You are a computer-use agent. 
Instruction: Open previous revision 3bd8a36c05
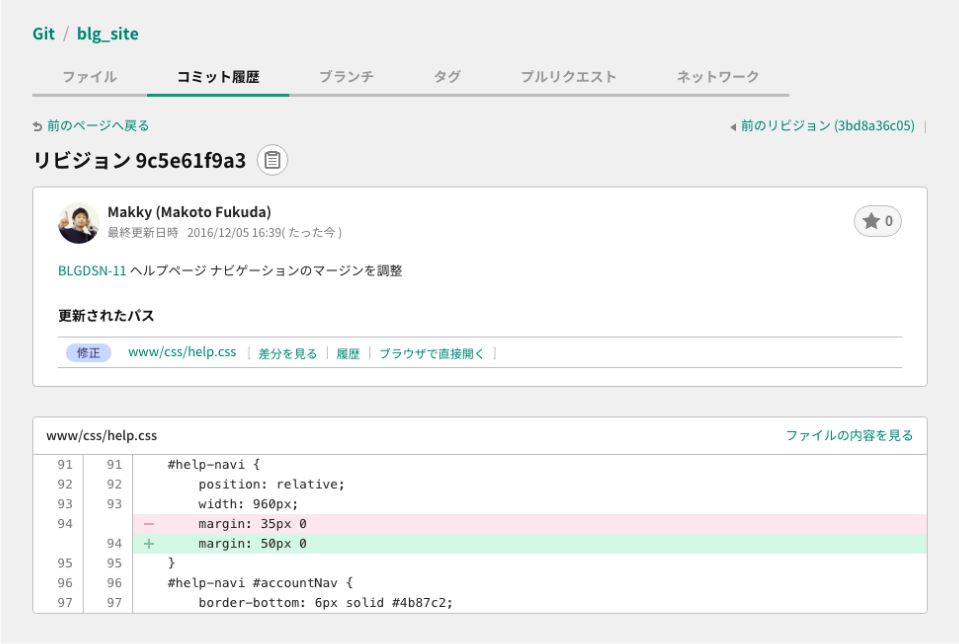pos(826,126)
